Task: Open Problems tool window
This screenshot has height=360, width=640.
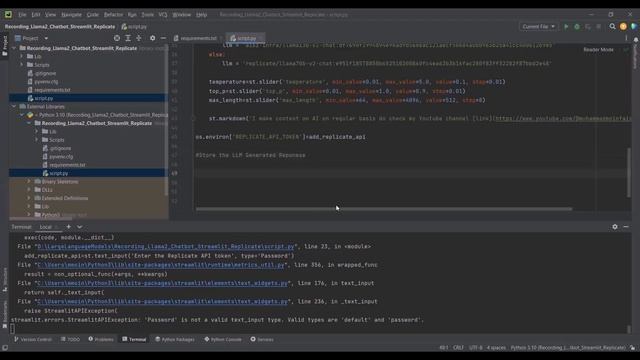Action: tap(101, 339)
